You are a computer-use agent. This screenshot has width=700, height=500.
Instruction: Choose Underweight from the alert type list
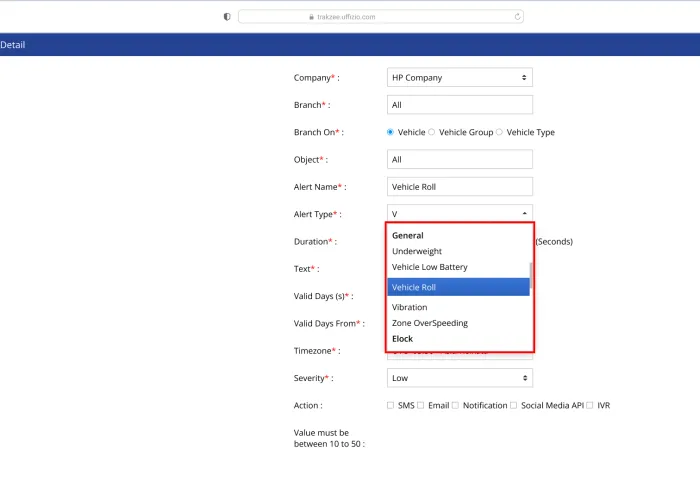[417, 252]
